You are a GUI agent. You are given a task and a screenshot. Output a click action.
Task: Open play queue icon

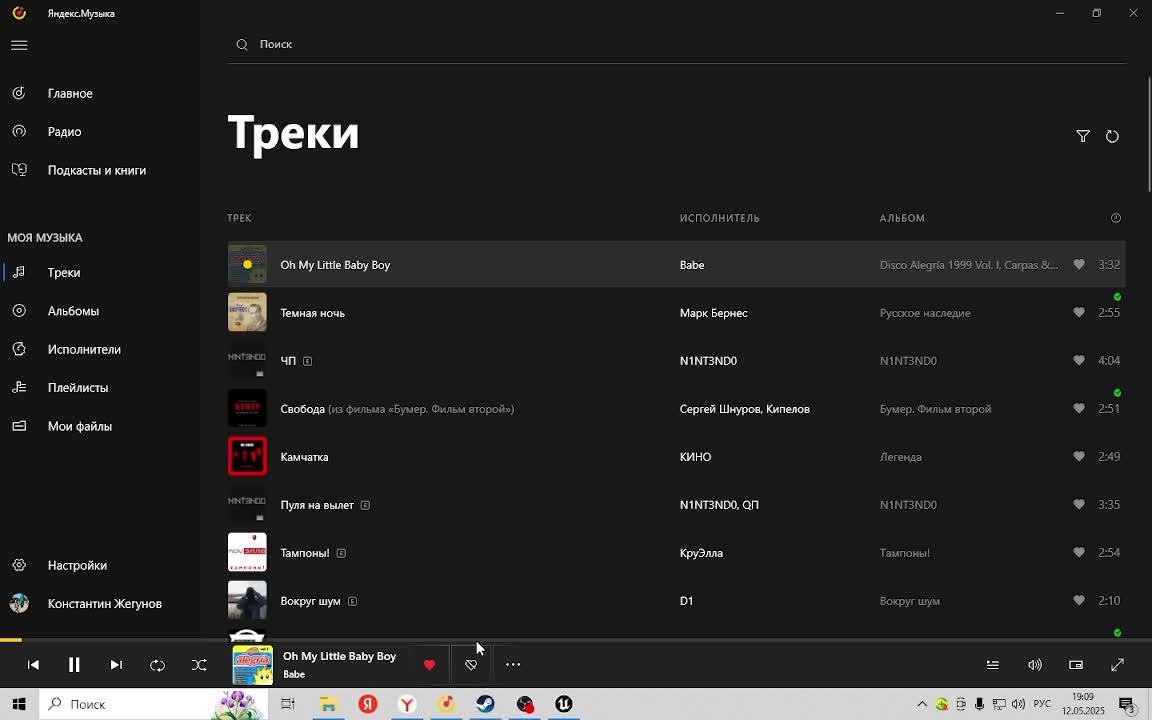point(993,665)
